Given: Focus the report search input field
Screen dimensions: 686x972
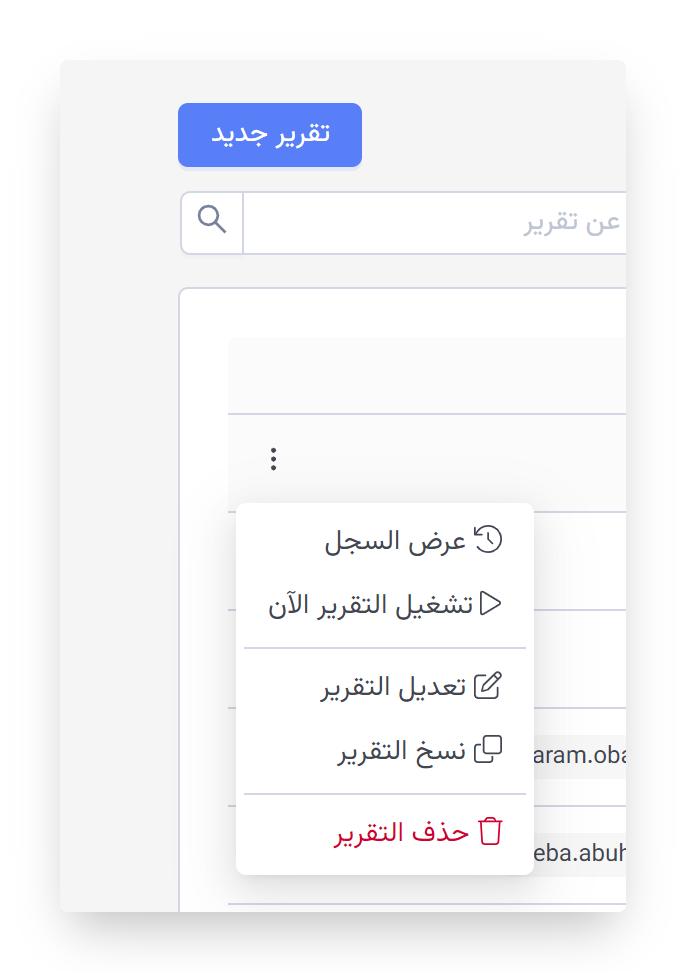Looking at the screenshot, I should [434, 223].
